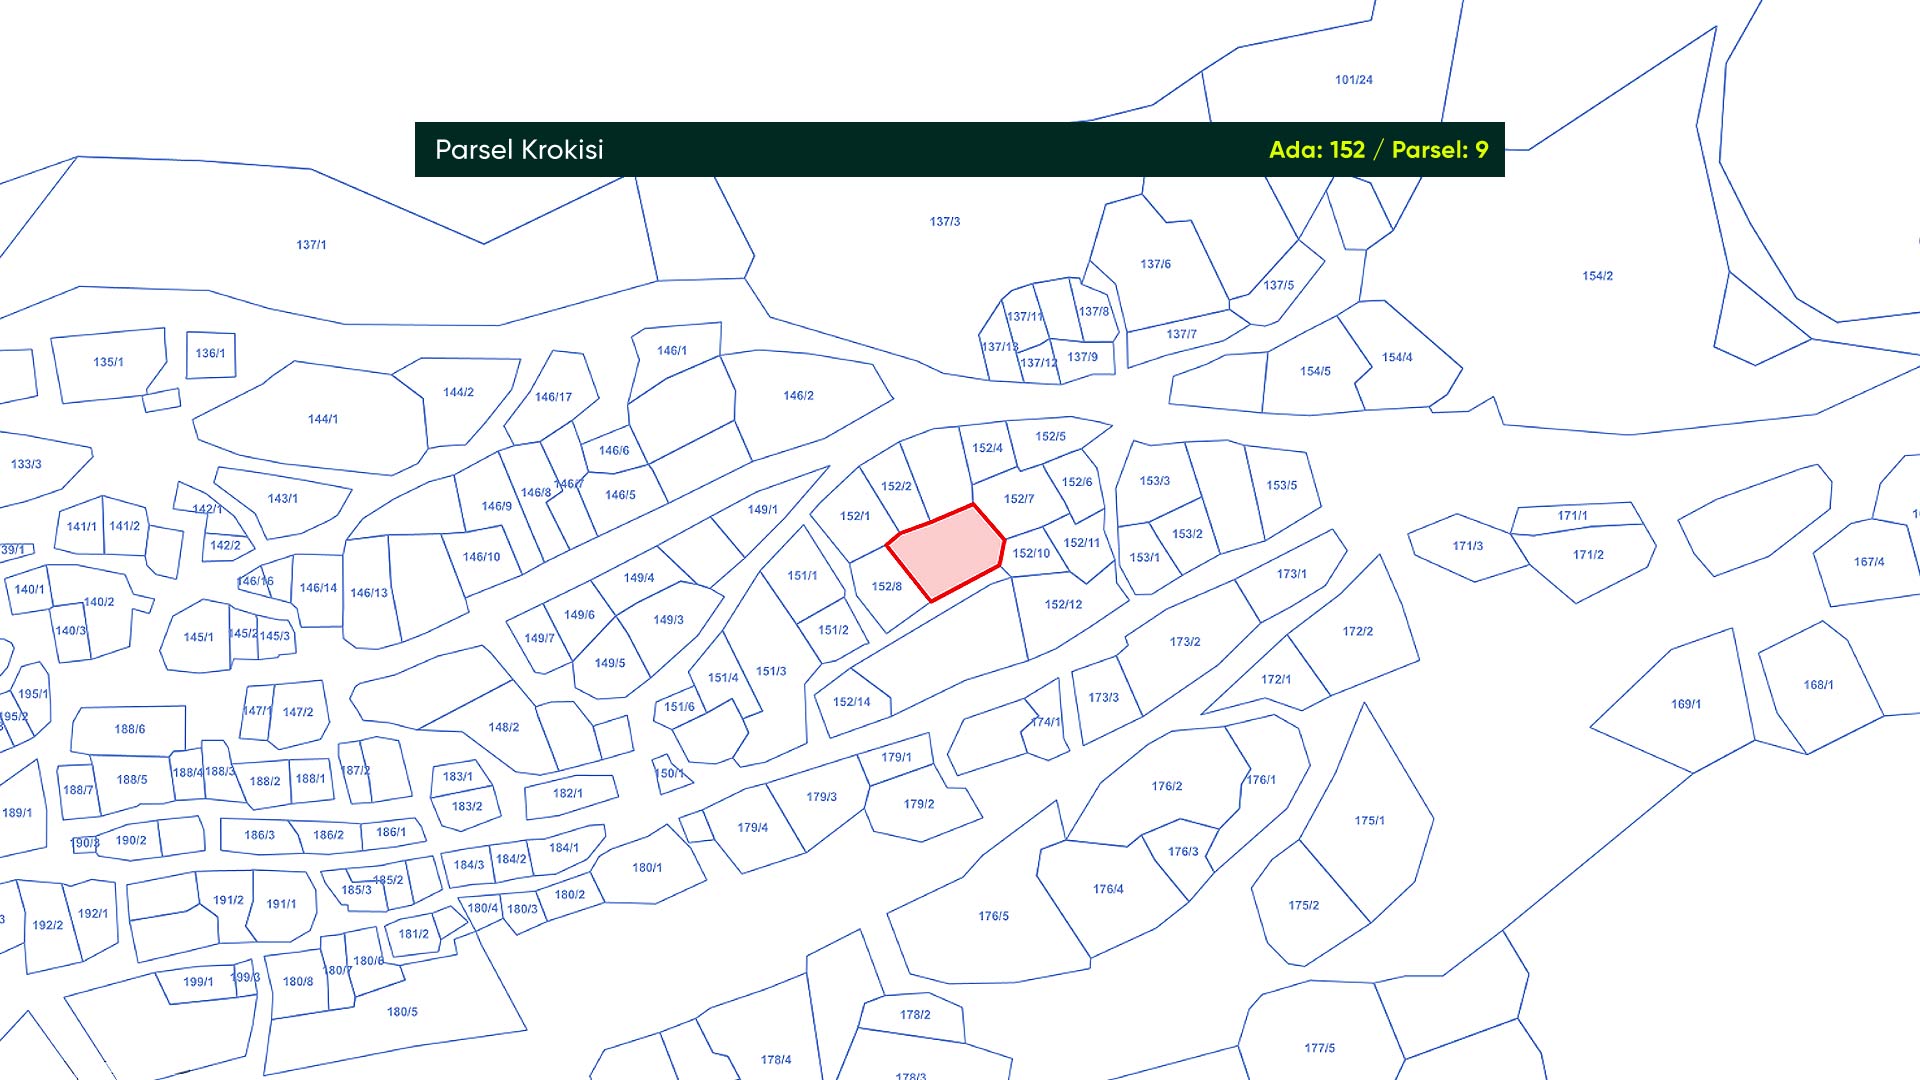This screenshot has height=1080, width=1920.
Task: Click parcel 152/7 label
Action: pyautogui.click(x=1018, y=499)
